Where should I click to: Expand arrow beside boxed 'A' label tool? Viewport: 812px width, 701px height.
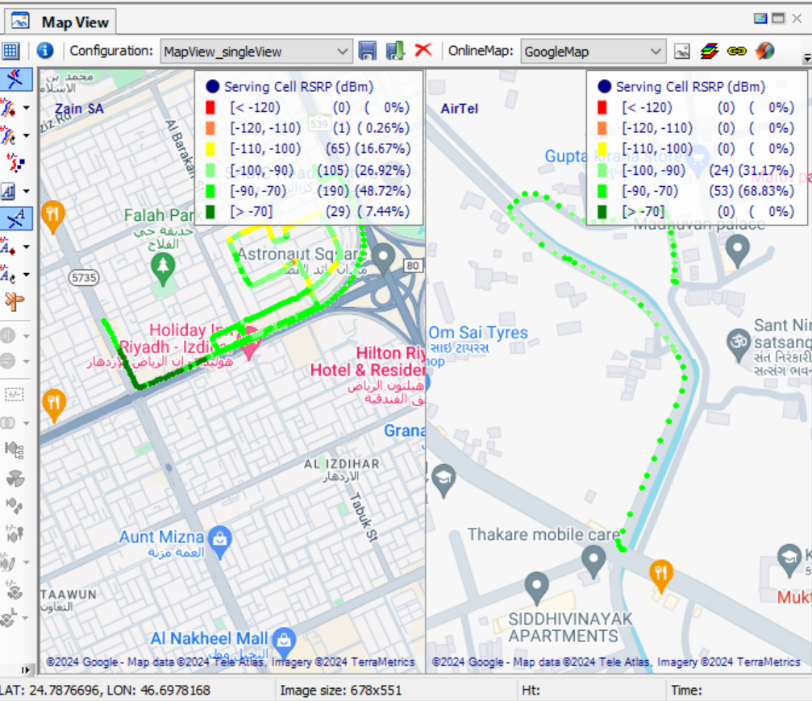[26, 191]
